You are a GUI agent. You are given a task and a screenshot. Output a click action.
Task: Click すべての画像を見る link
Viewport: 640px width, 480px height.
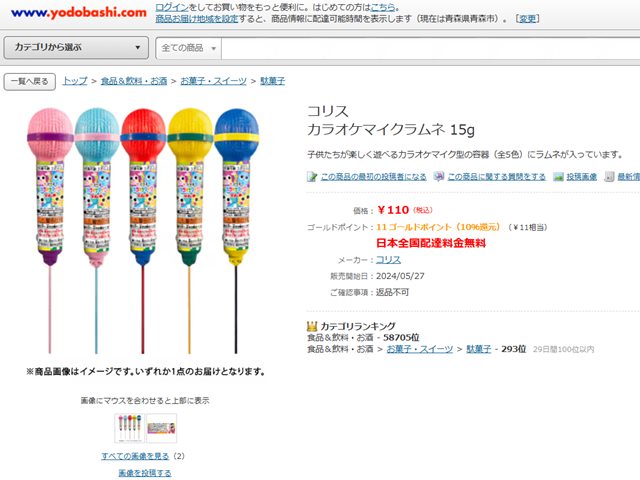pyautogui.click(x=135, y=456)
